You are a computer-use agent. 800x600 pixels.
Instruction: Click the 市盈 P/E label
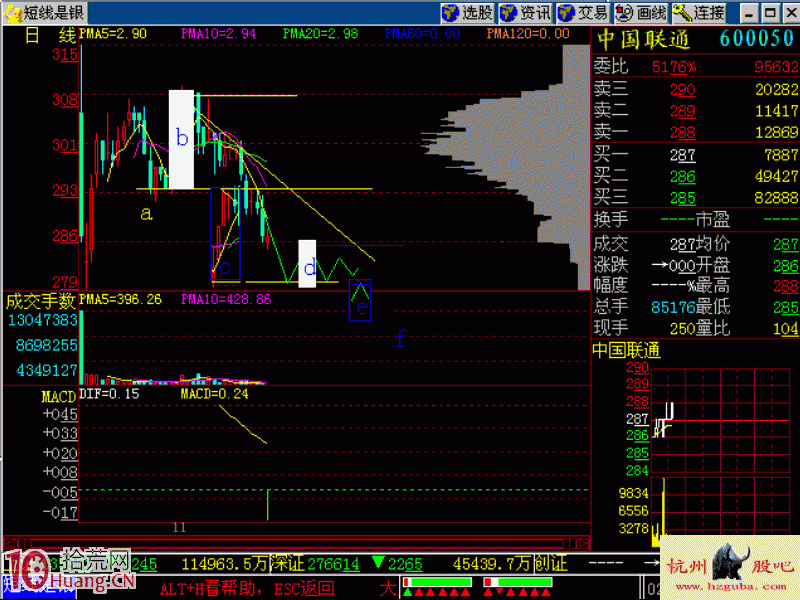click(713, 220)
